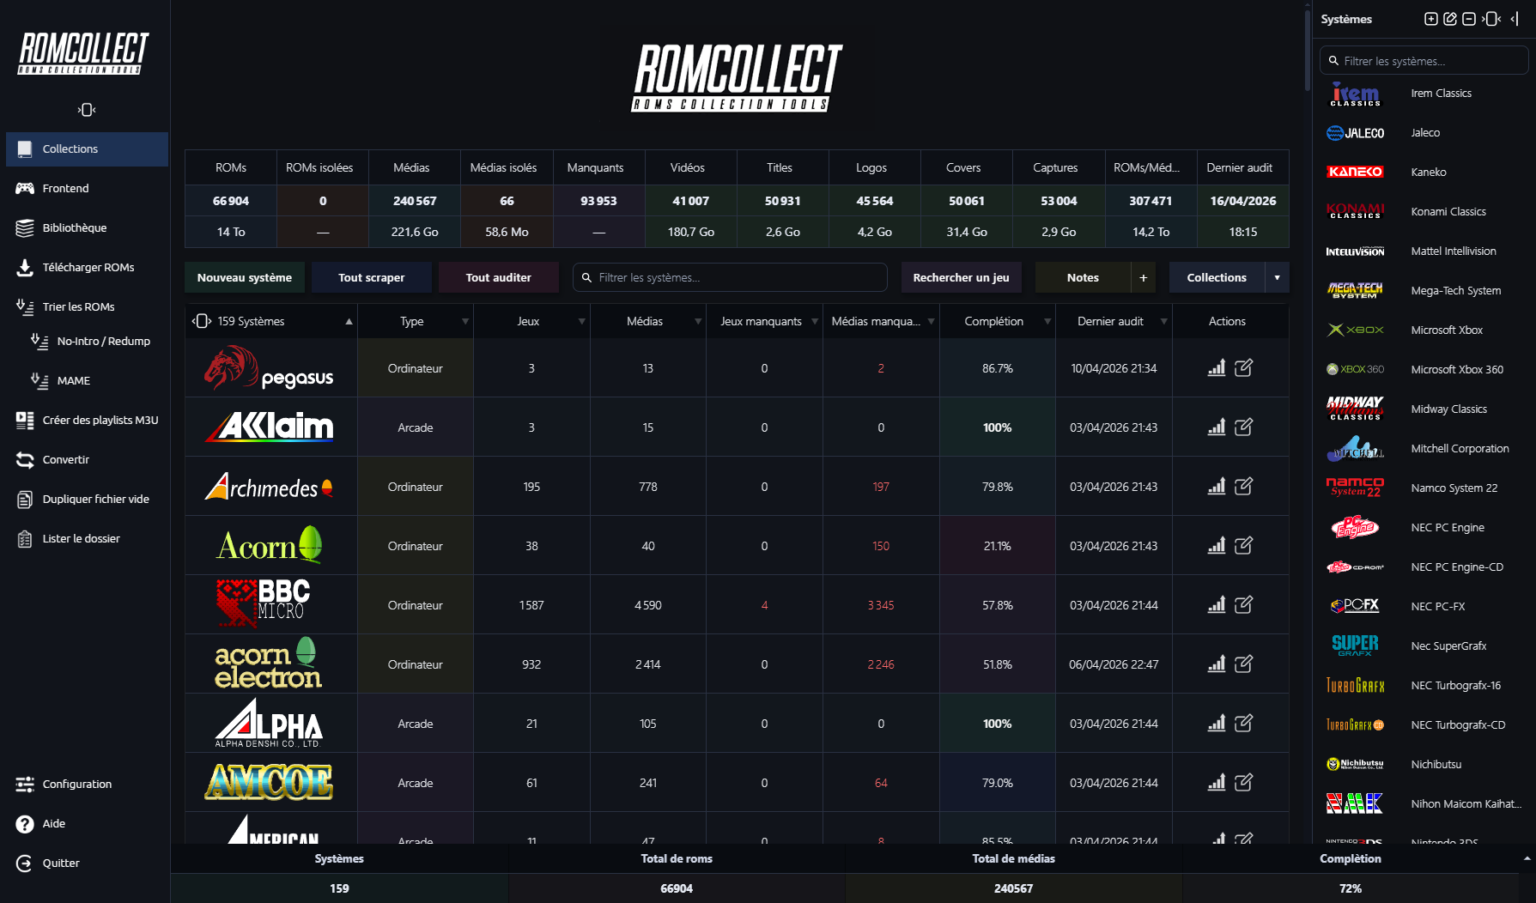Click the add system icon in Systèmes panel
The height and width of the screenshot is (903, 1536).
point(1431,19)
